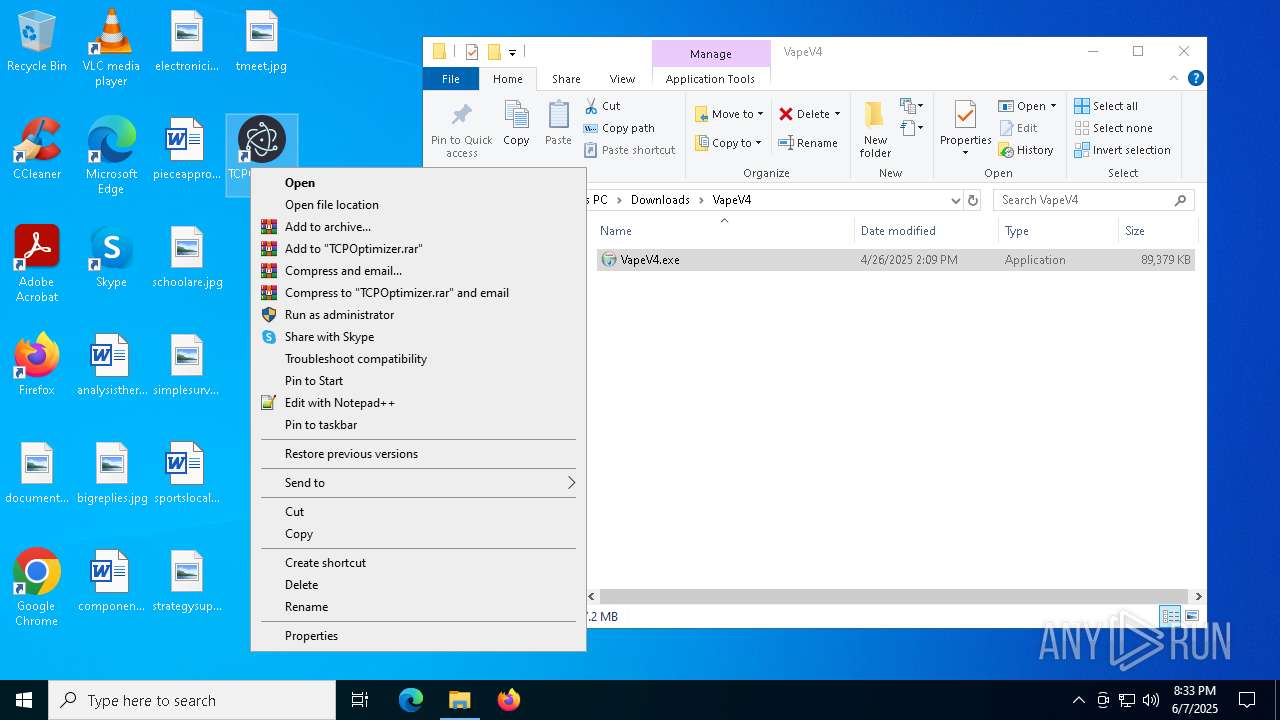Choose Properties in the context menu
The height and width of the screenshot is (720, 1280).
(x=418, y=636)
